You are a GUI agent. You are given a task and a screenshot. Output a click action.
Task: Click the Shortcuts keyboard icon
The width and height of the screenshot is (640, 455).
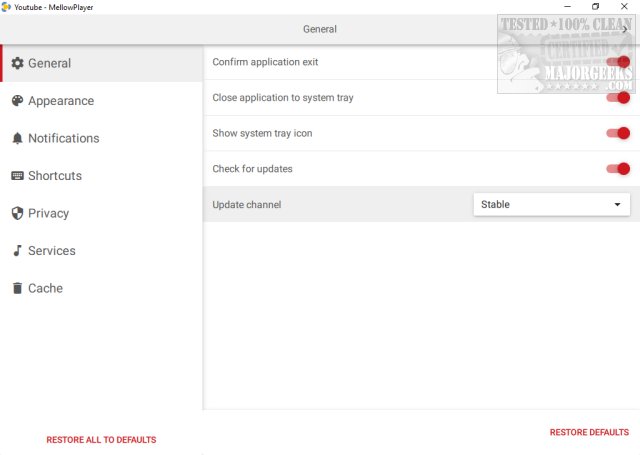[x=17, y=176]
